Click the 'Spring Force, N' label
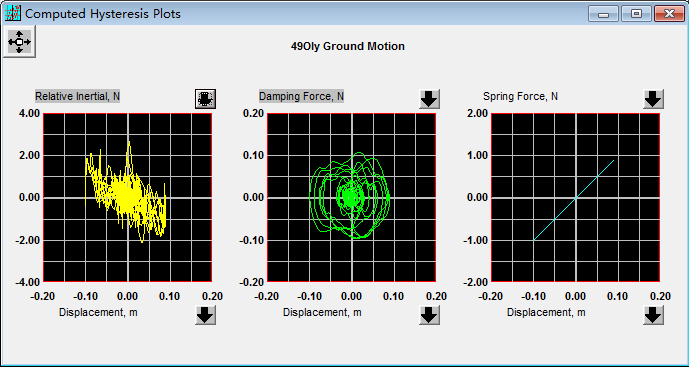 [520, 96]
